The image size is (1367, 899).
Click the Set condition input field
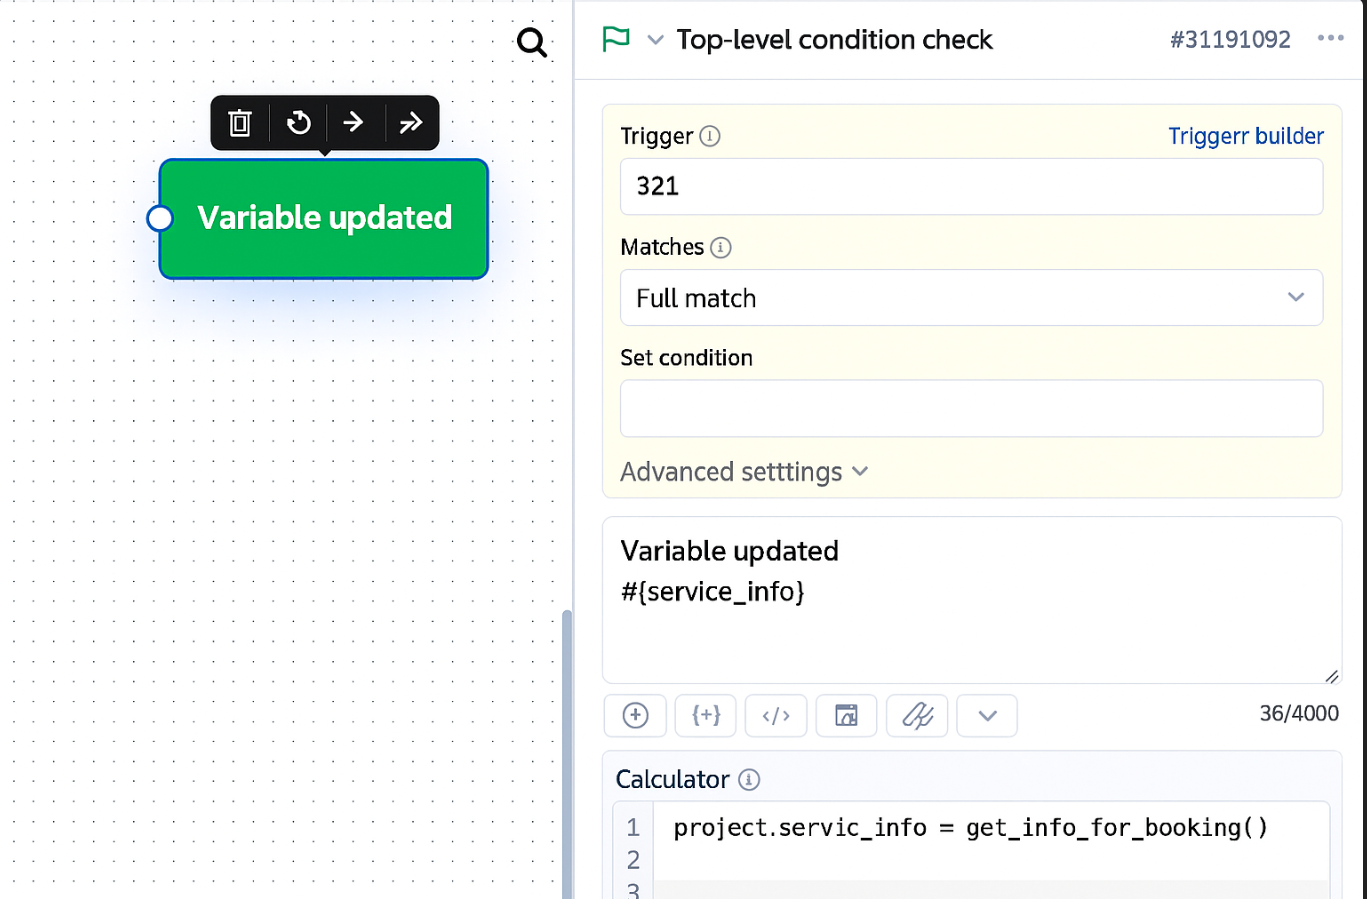[971, 408]
